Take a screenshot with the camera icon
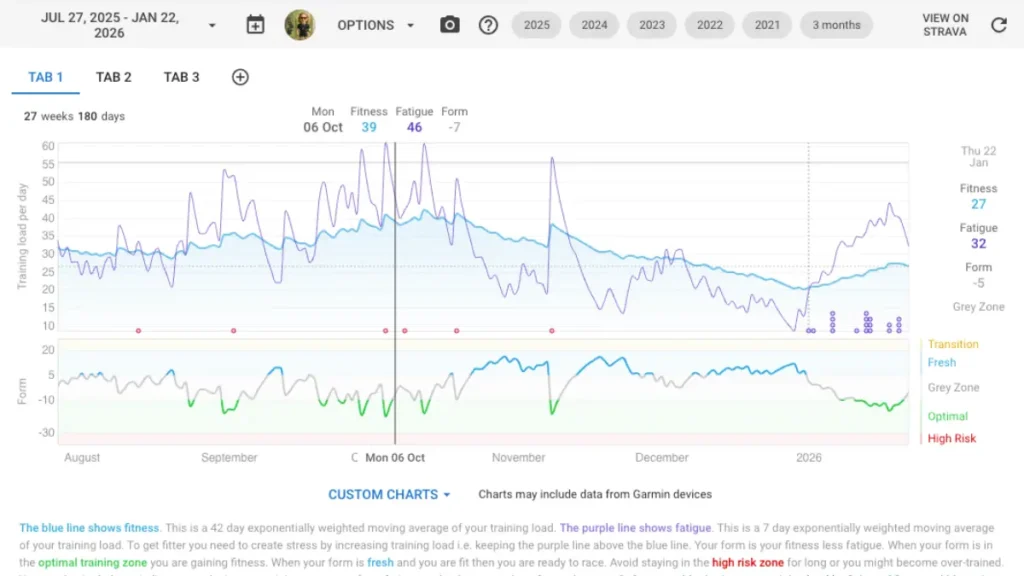The image size is (1024, 576). pyautogui.click(x=450, y=25)
